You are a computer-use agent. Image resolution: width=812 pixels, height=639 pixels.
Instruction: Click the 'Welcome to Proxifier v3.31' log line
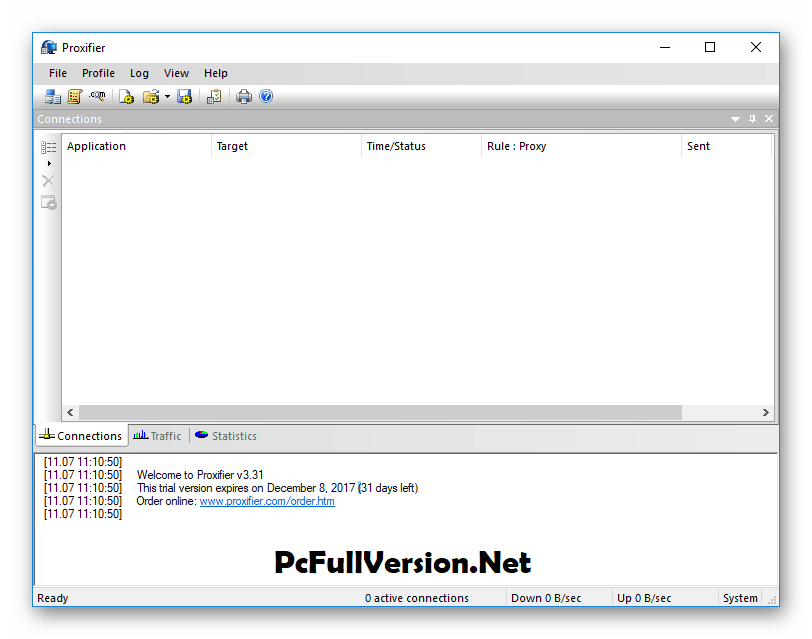200,475
